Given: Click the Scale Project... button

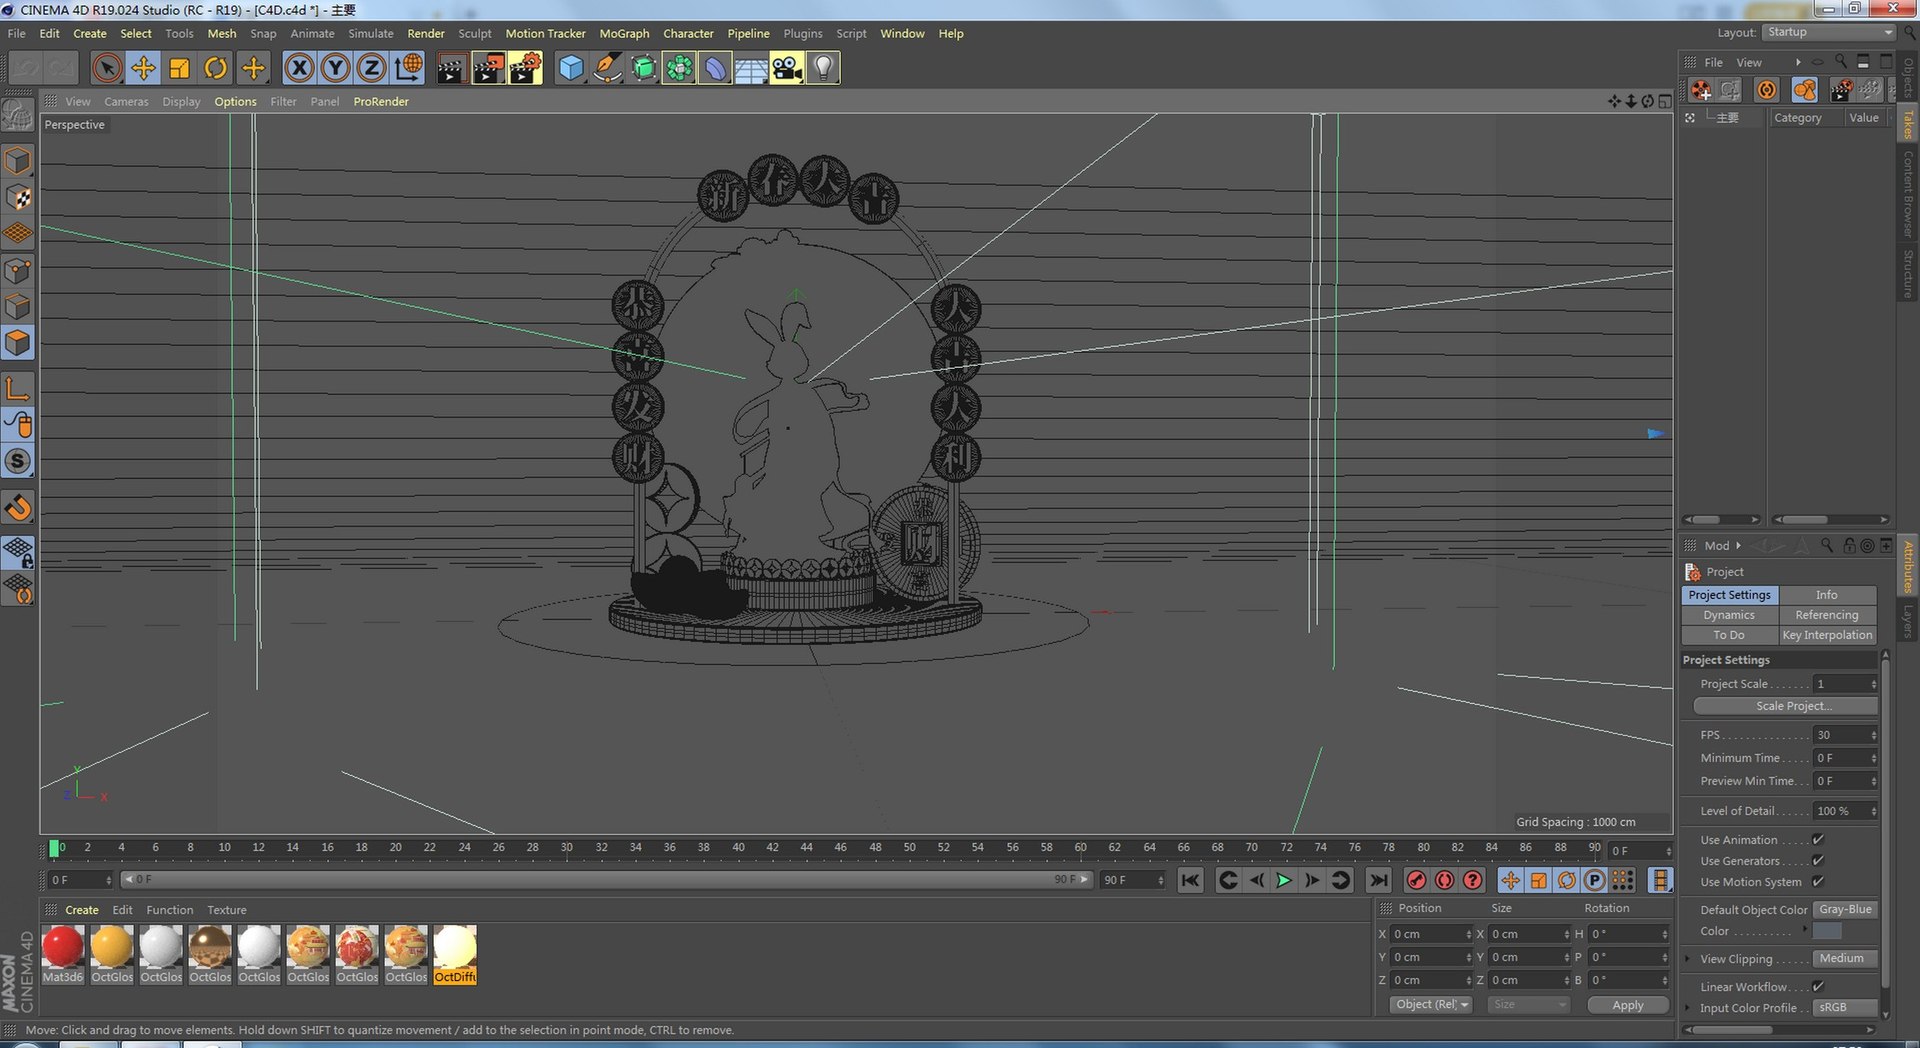Looking at the screenshot, I should (x=1785, y=706).
